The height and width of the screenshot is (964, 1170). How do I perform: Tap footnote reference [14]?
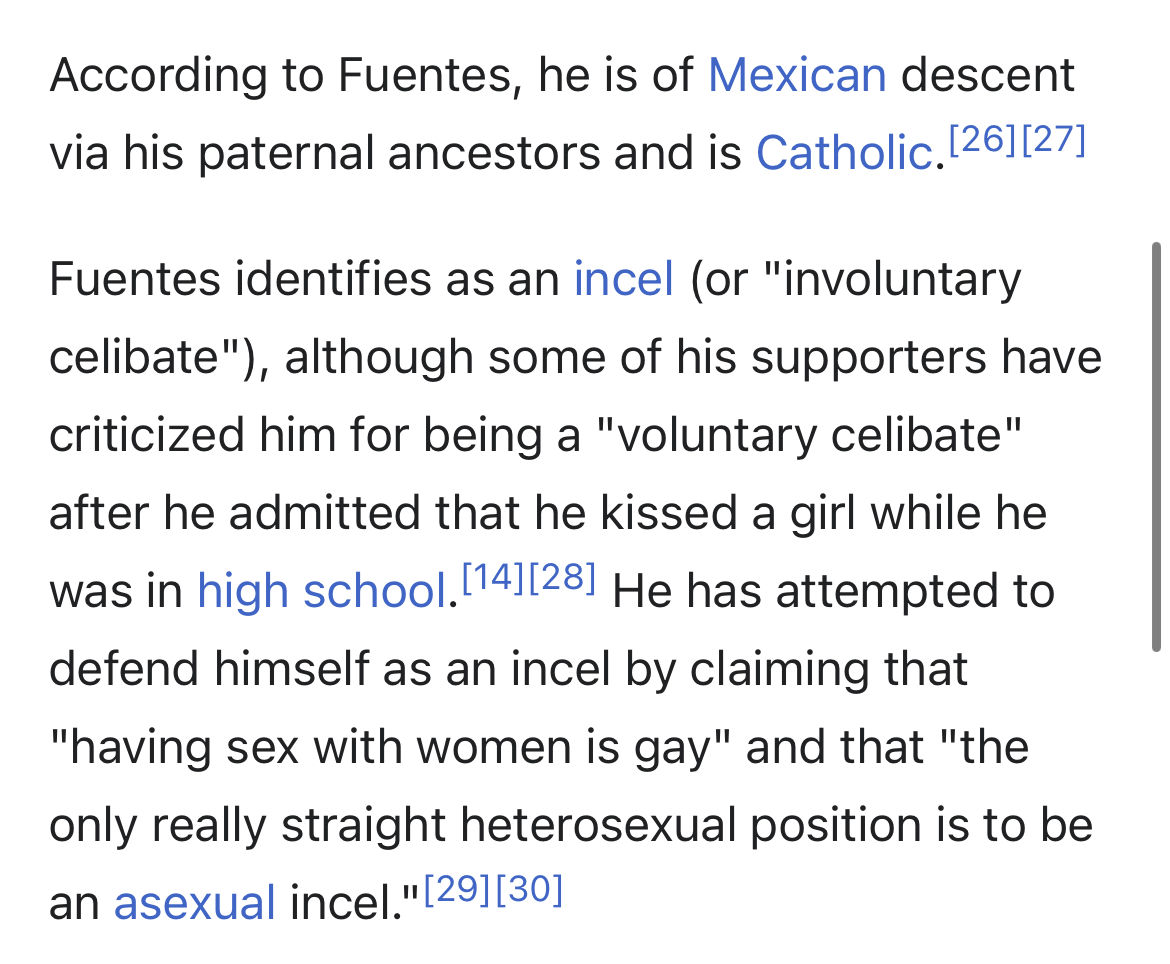494,578
